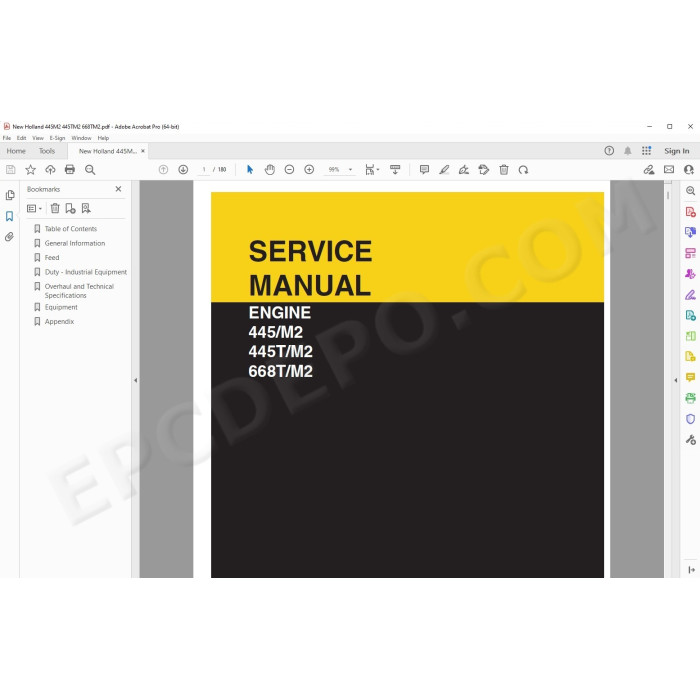Open the Find text magnifier tool
Screen dimensions: 700x700
pyautogui.click(x=90, y=170)
